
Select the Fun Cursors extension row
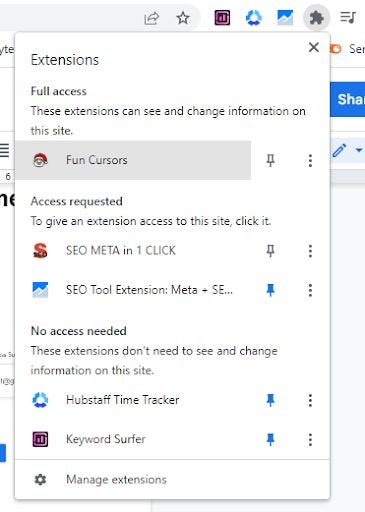click(133, 160)
